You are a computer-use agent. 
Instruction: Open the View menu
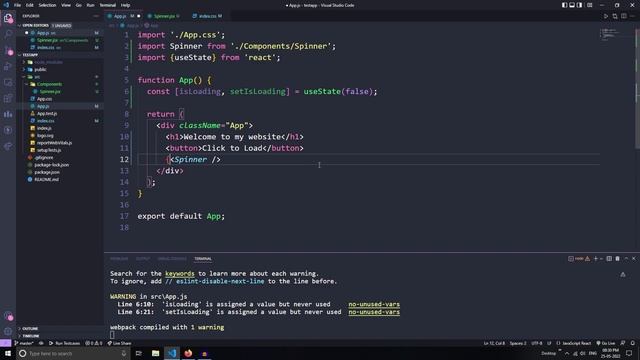[66, 5]
